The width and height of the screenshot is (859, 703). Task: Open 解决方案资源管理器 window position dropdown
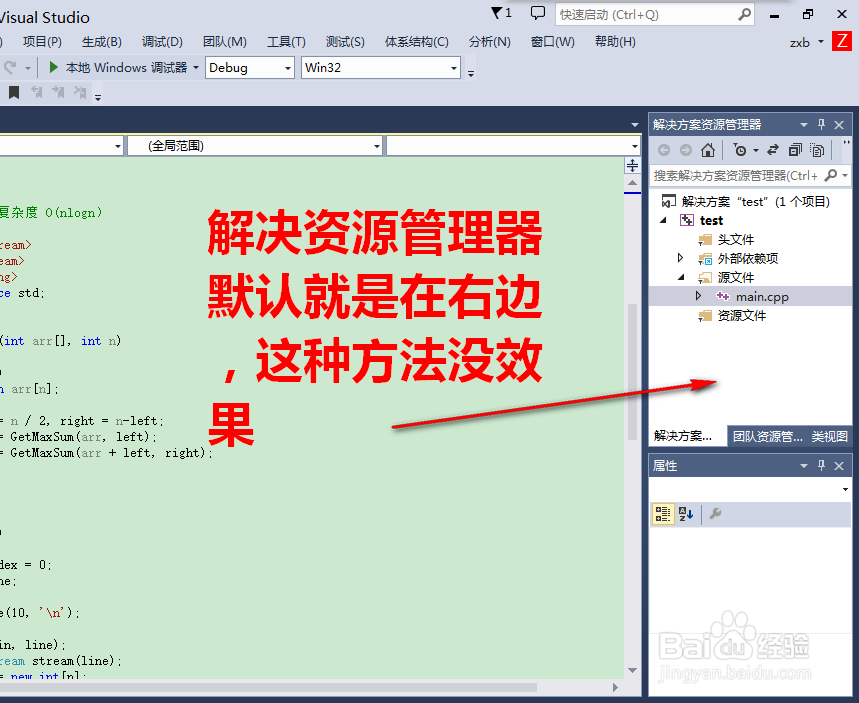tap(804, 125)
